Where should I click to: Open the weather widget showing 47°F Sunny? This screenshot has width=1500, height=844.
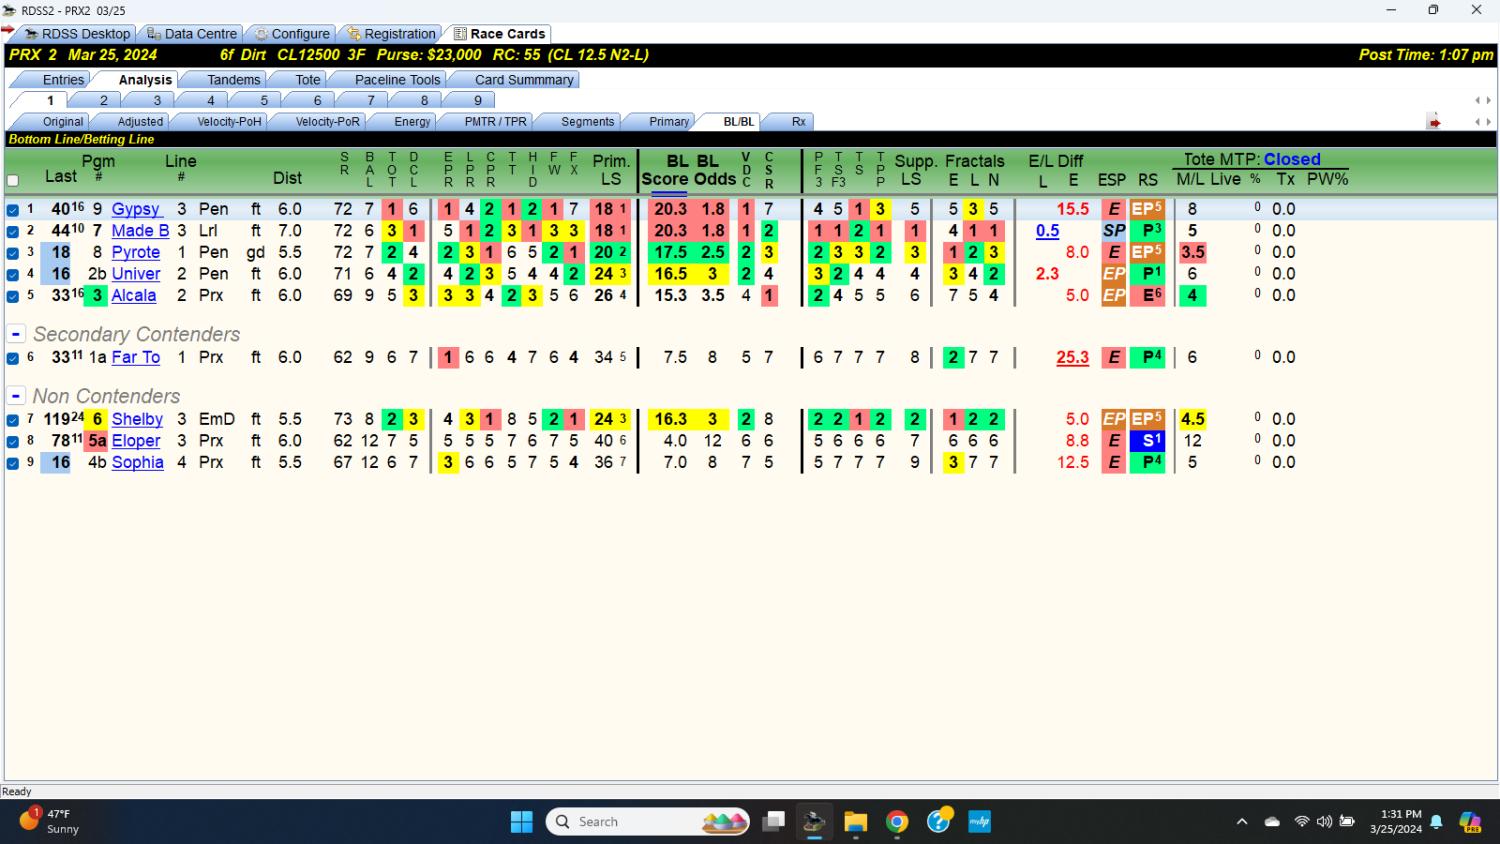(50, 821)
